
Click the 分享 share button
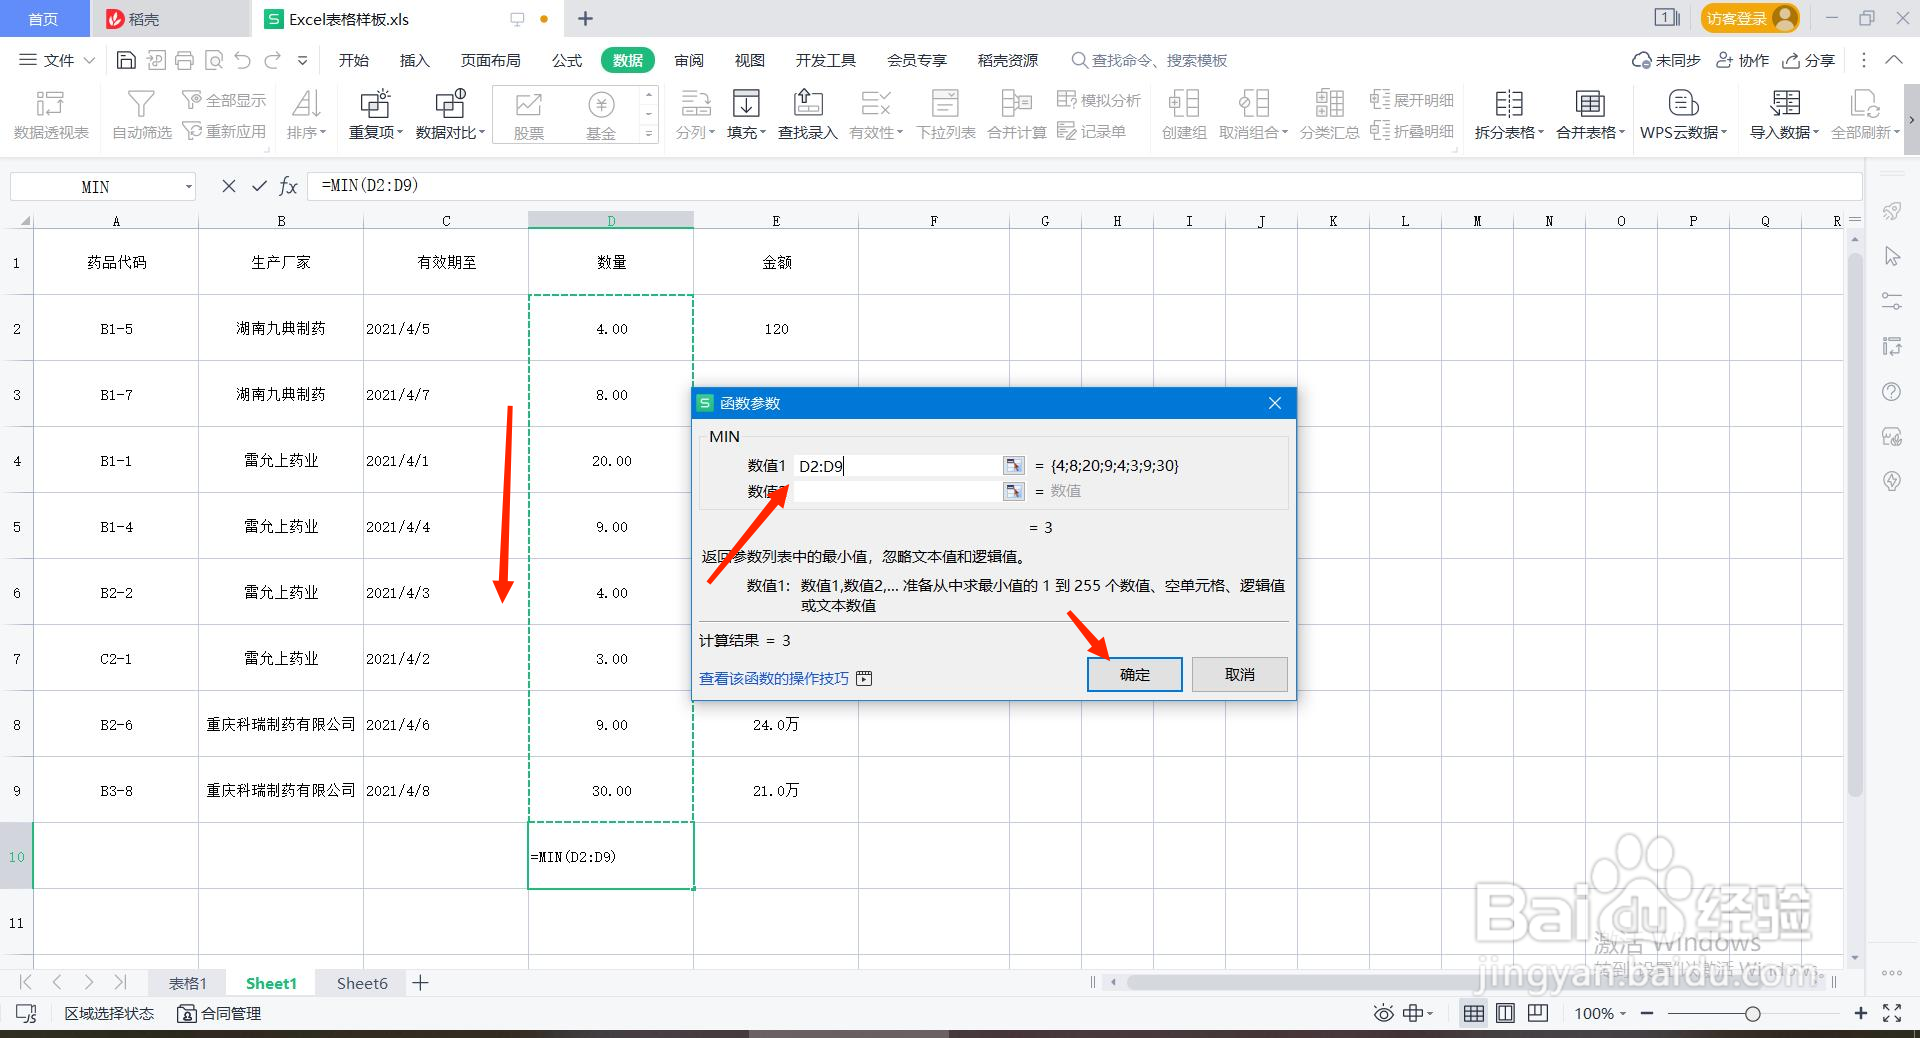click(x=1809, y=60)
